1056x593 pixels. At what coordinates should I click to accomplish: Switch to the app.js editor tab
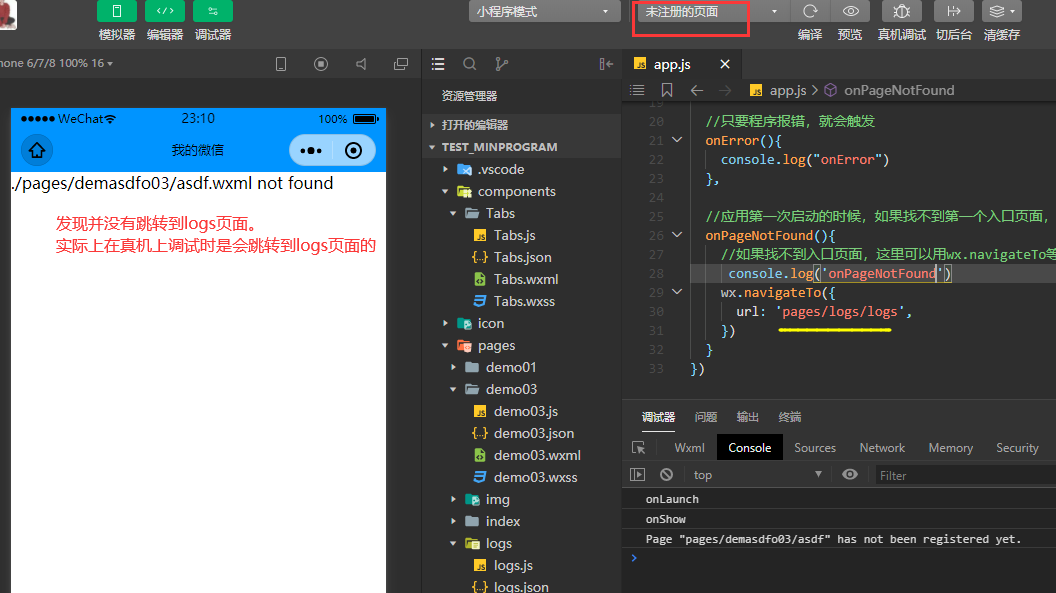pos(671,64)
